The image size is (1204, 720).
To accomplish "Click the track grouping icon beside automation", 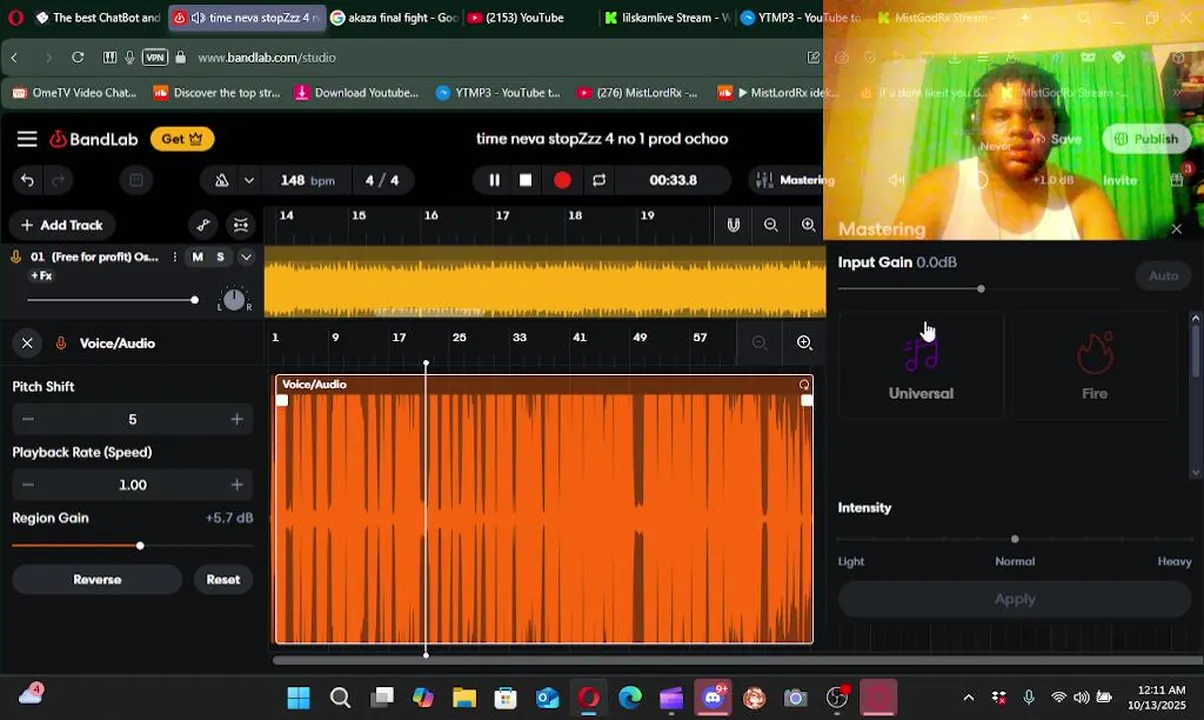I will 241,225.
